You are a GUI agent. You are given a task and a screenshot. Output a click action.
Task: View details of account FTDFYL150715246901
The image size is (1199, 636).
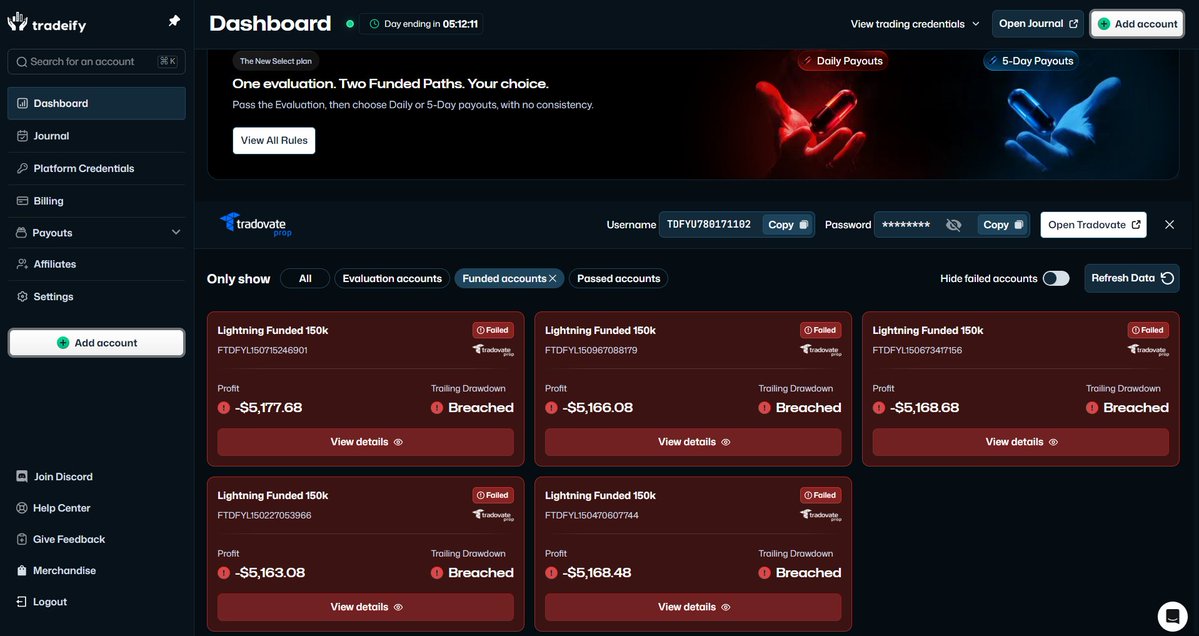(x=366, y=442)
